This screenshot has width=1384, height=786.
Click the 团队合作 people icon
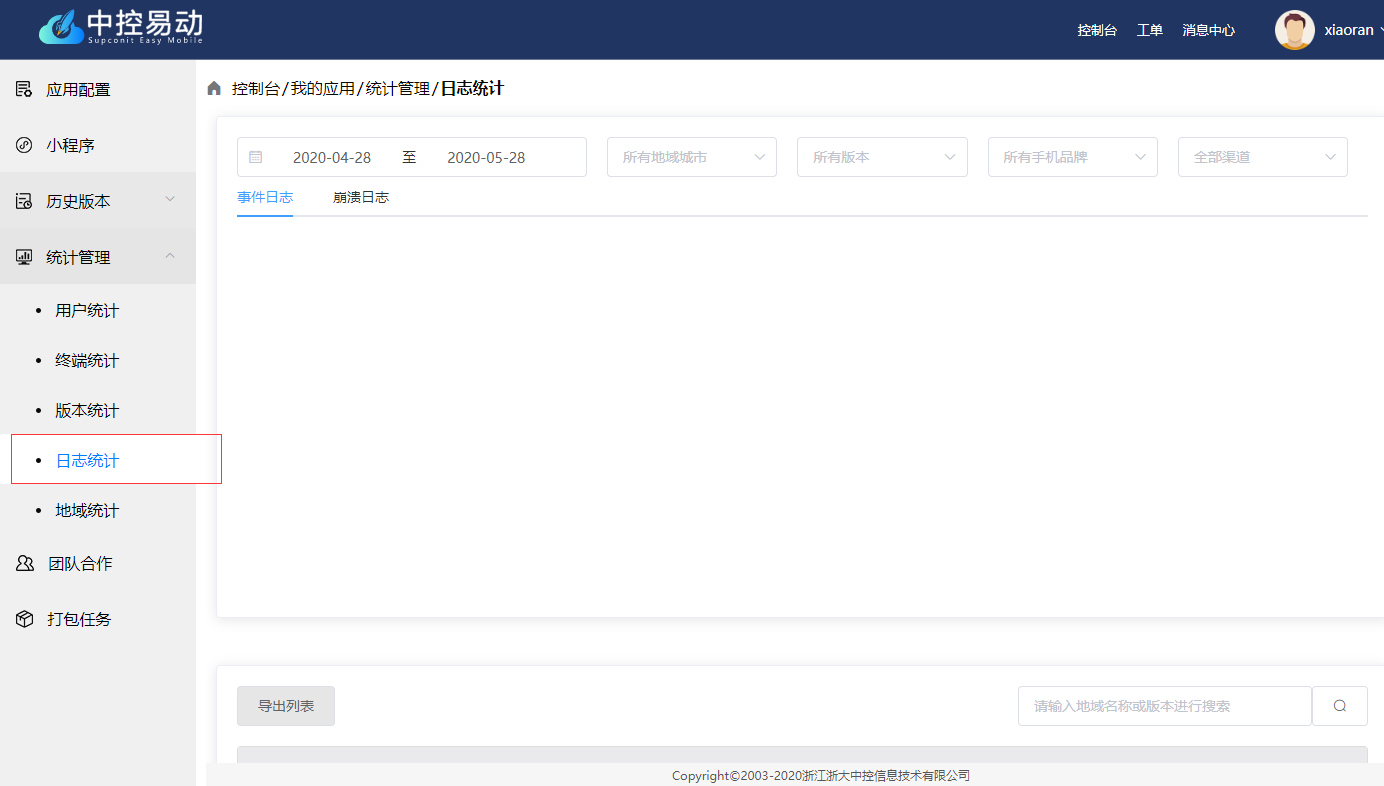pyautogui.click(x=25, y=563)
